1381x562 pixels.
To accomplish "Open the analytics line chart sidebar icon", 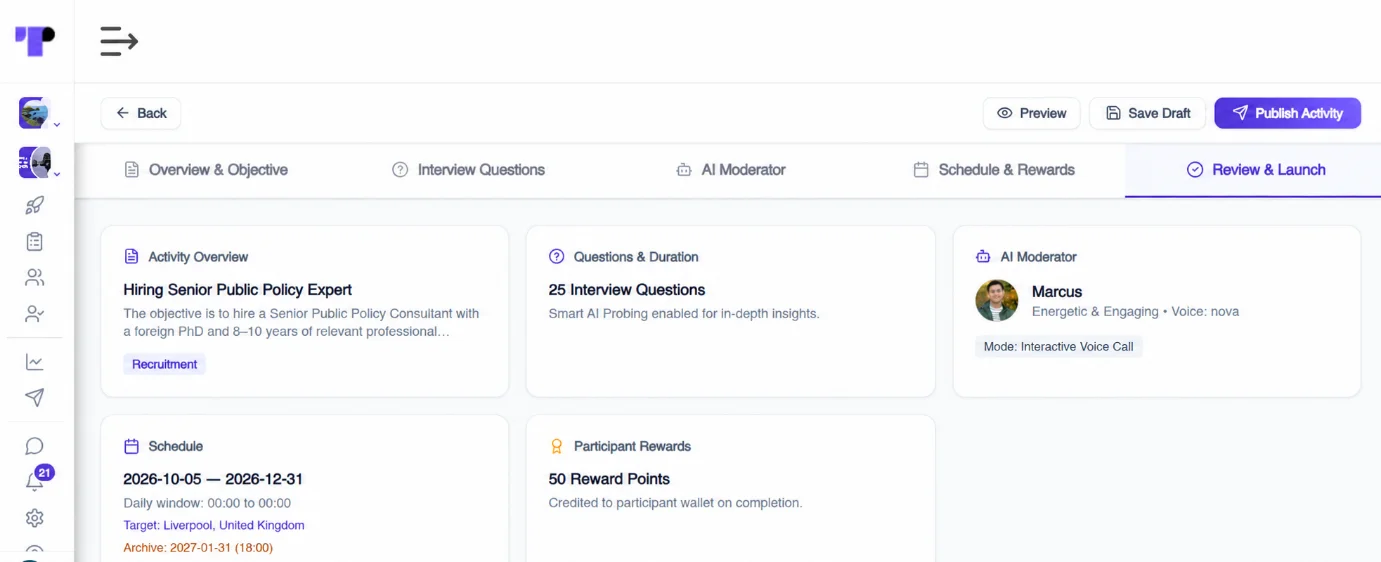I will click(35, 362).
